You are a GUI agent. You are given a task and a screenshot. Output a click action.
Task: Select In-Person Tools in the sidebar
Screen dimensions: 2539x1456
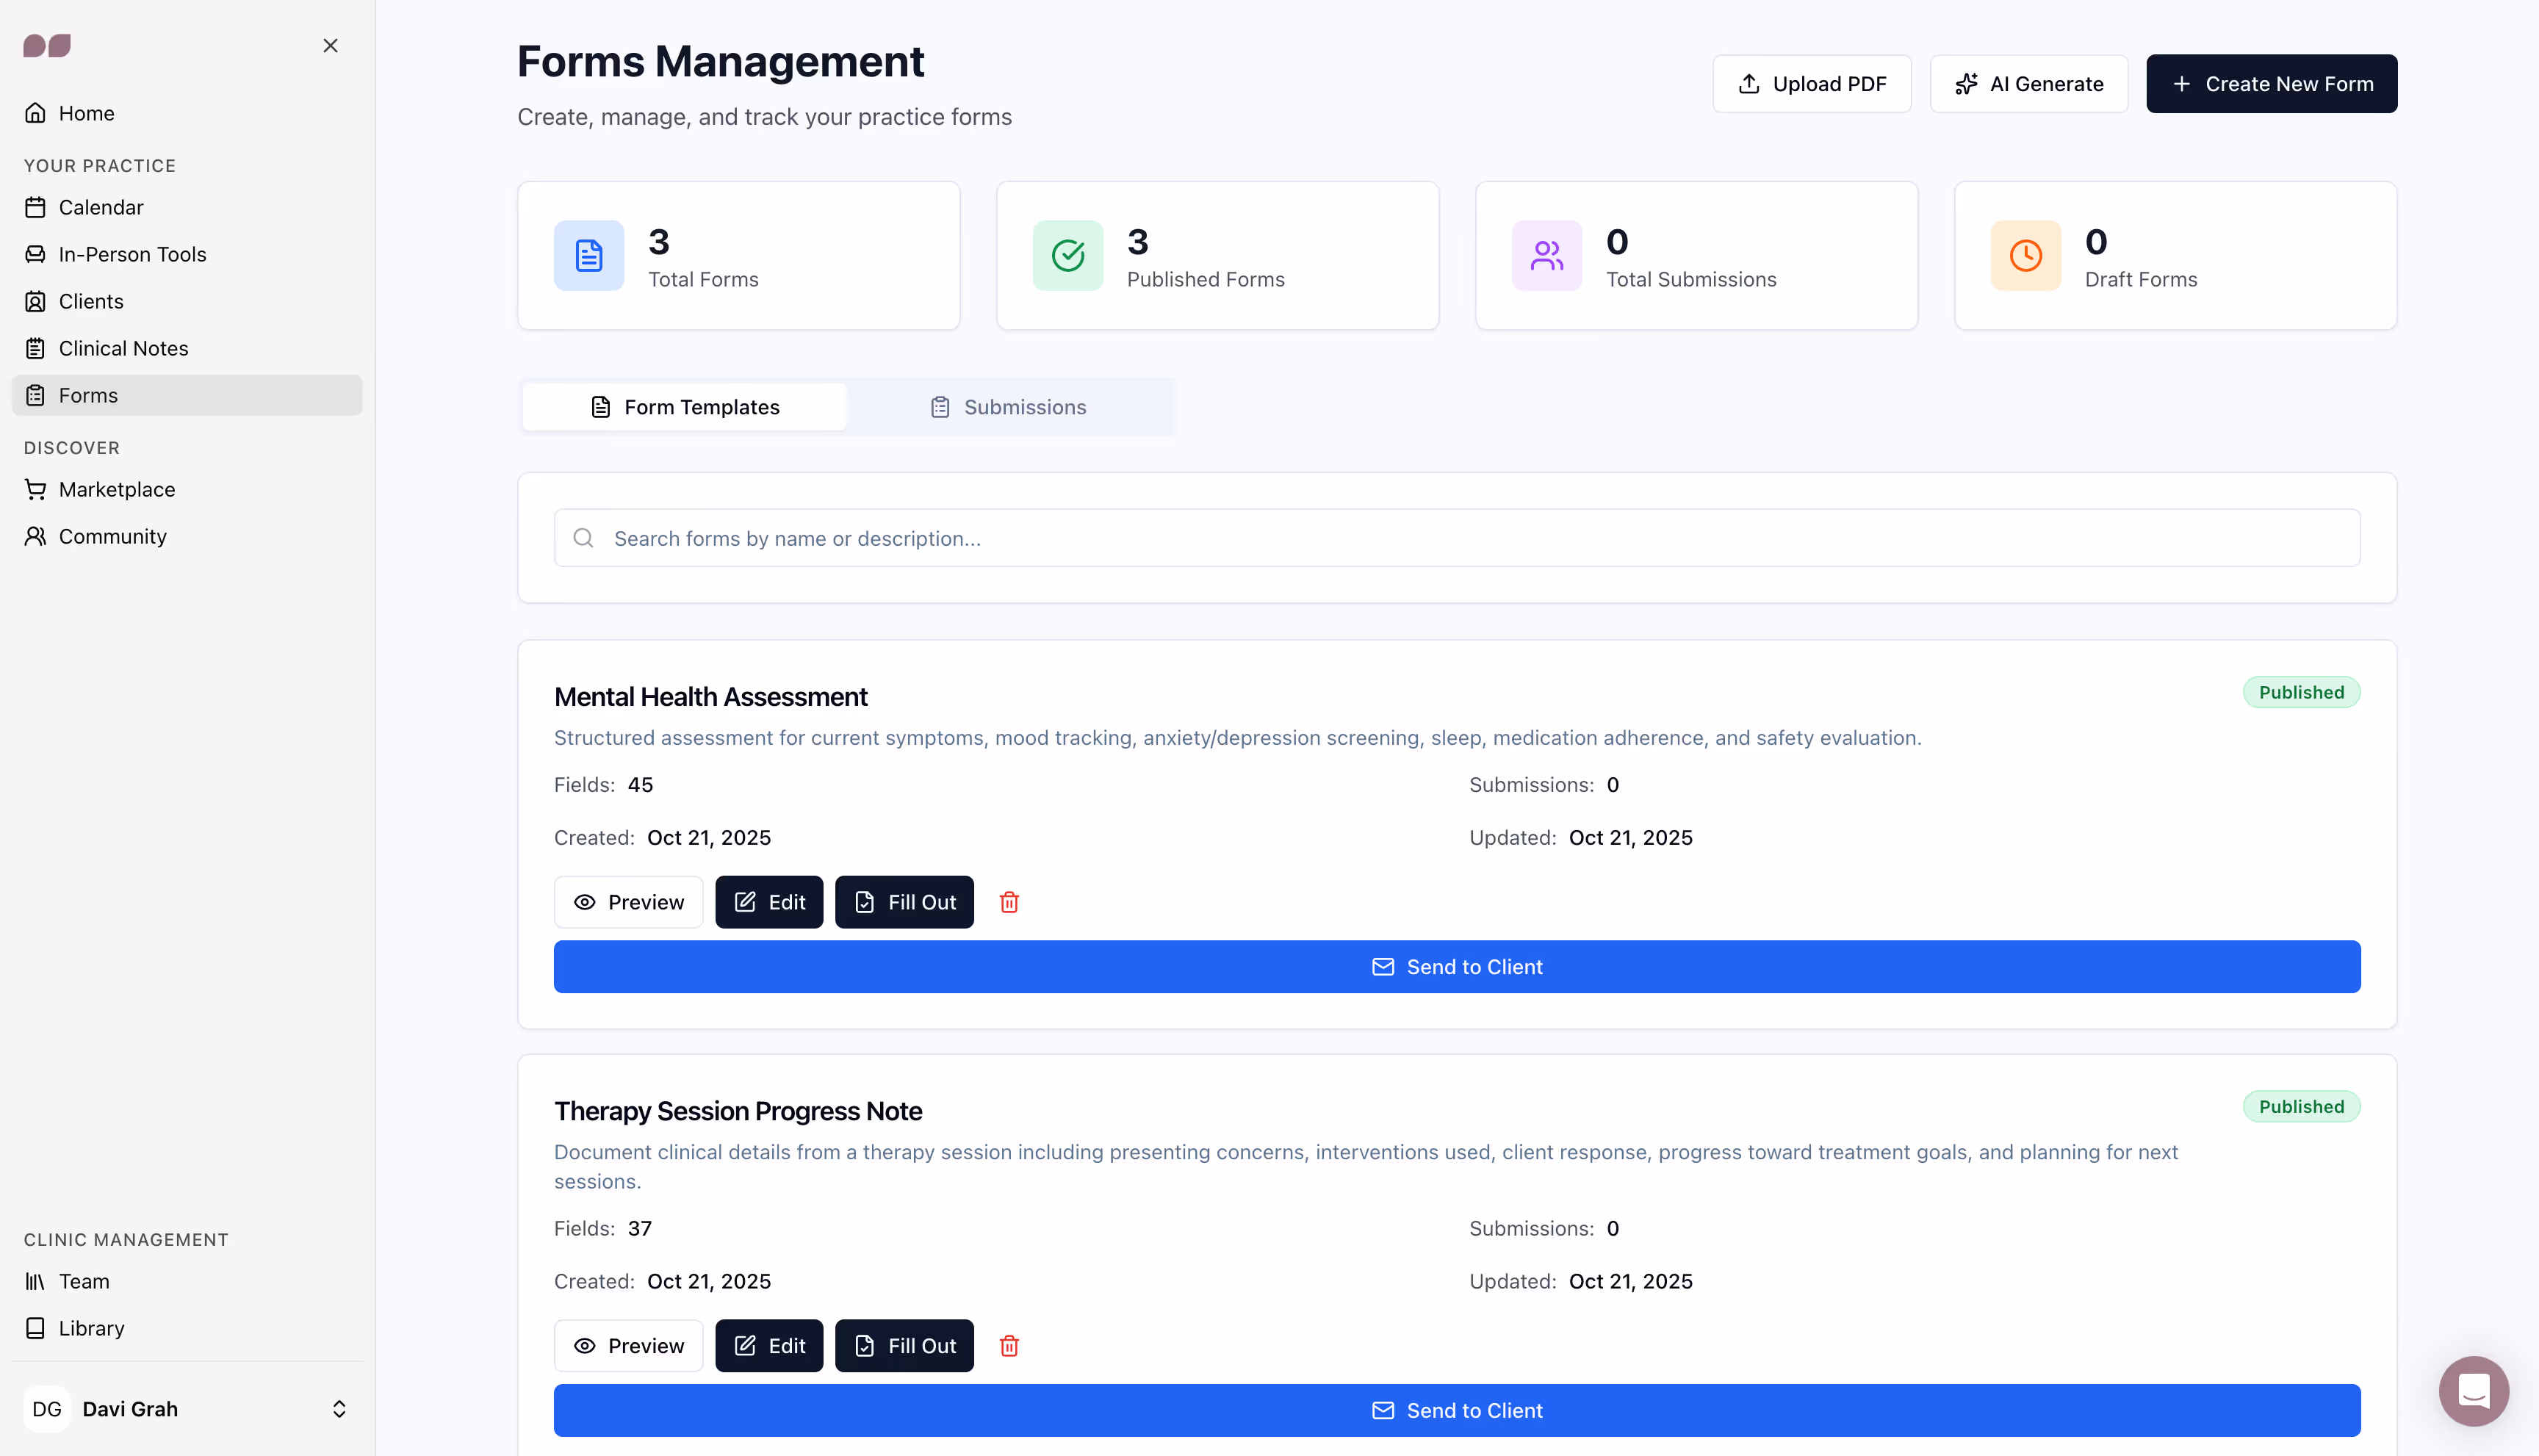click(133, 254)
